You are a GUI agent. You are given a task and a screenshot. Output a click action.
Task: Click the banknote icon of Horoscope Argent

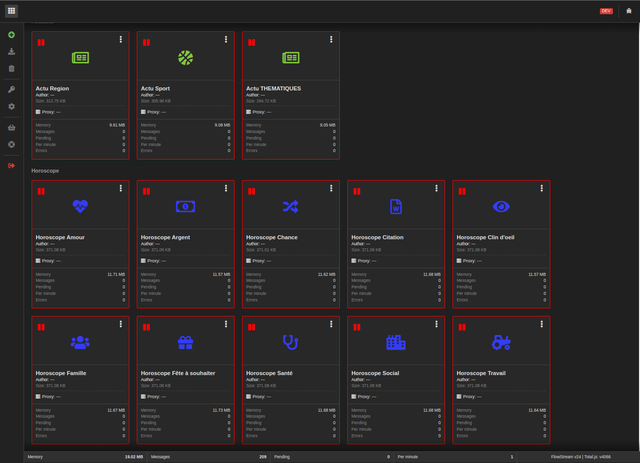(186, 207)
